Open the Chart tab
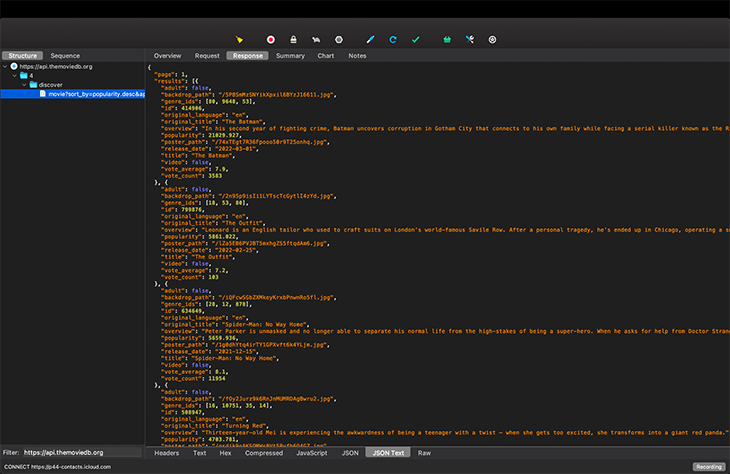This screenshot has width=730, height=474. 326,55
